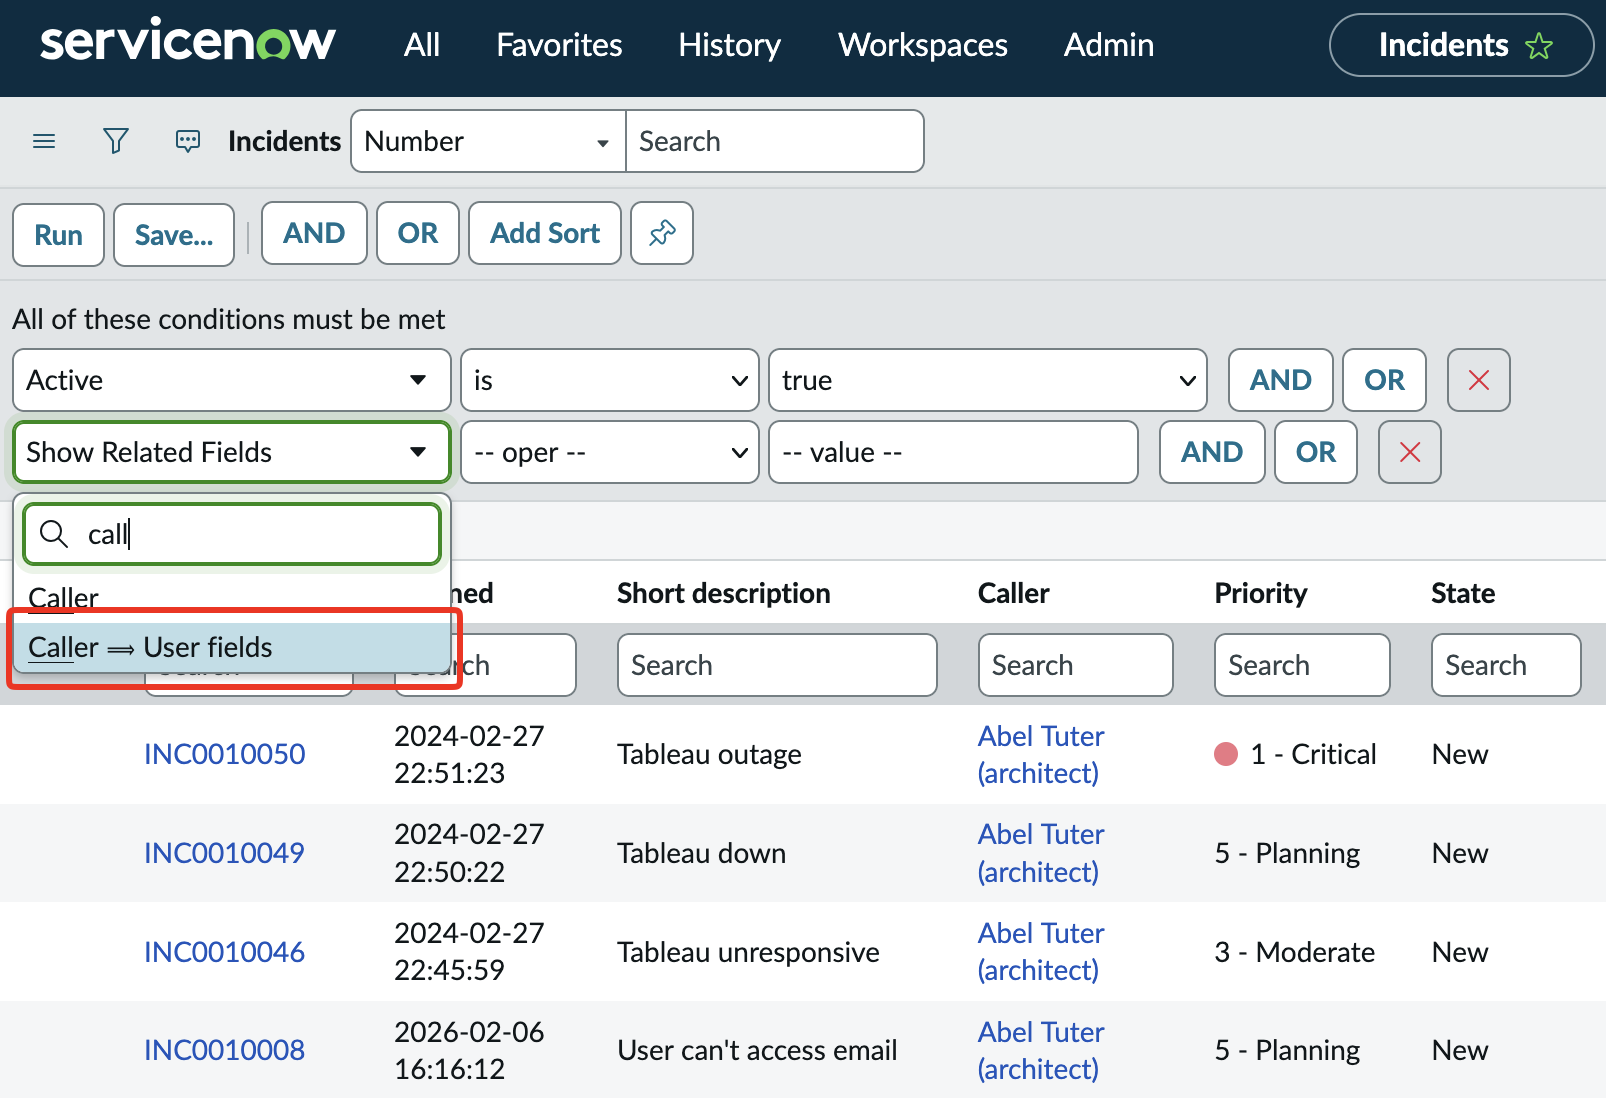Click the ServiceNow logo
1606x1098 pixels.
188,44
